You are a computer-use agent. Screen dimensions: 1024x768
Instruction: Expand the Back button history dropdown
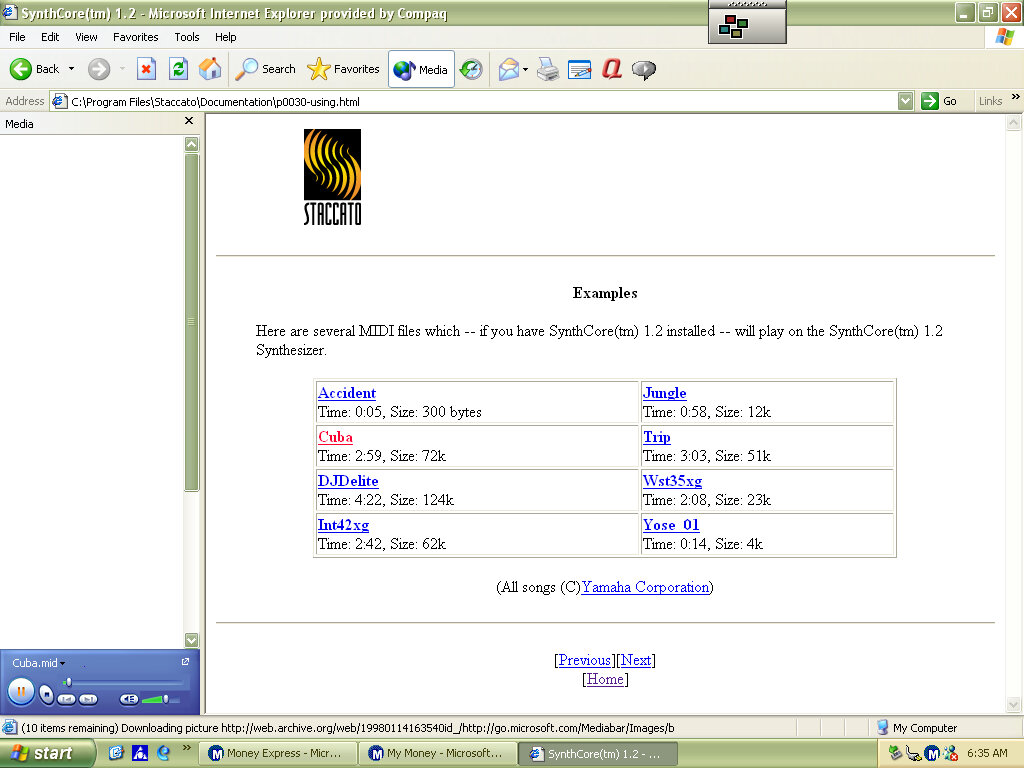coord(71,69)
